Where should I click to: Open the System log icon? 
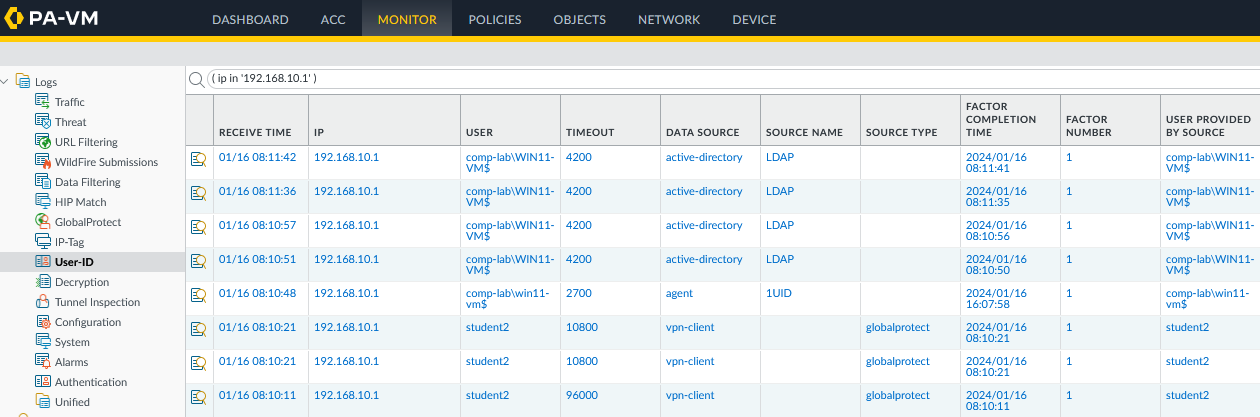point(43,341)
